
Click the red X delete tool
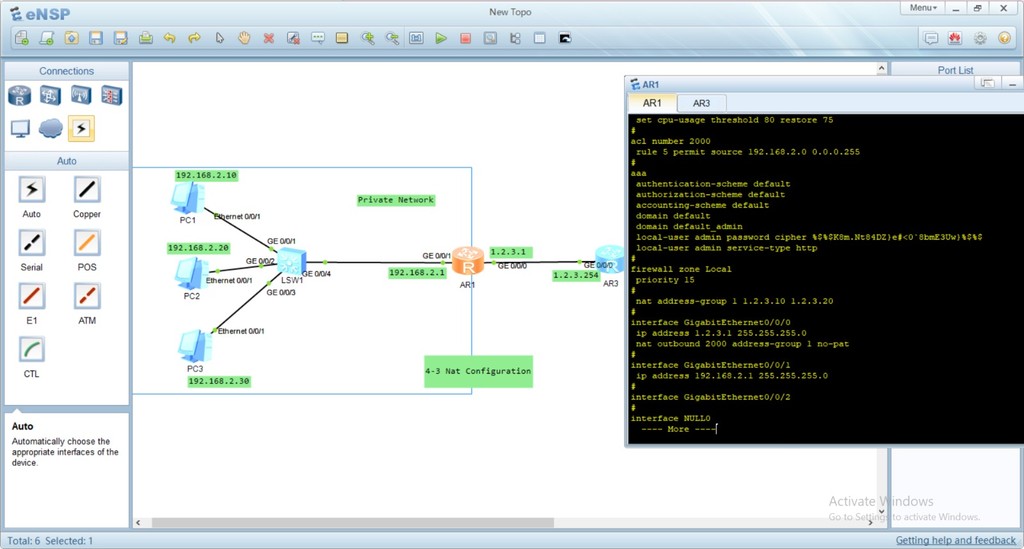(x=269, y=38)
